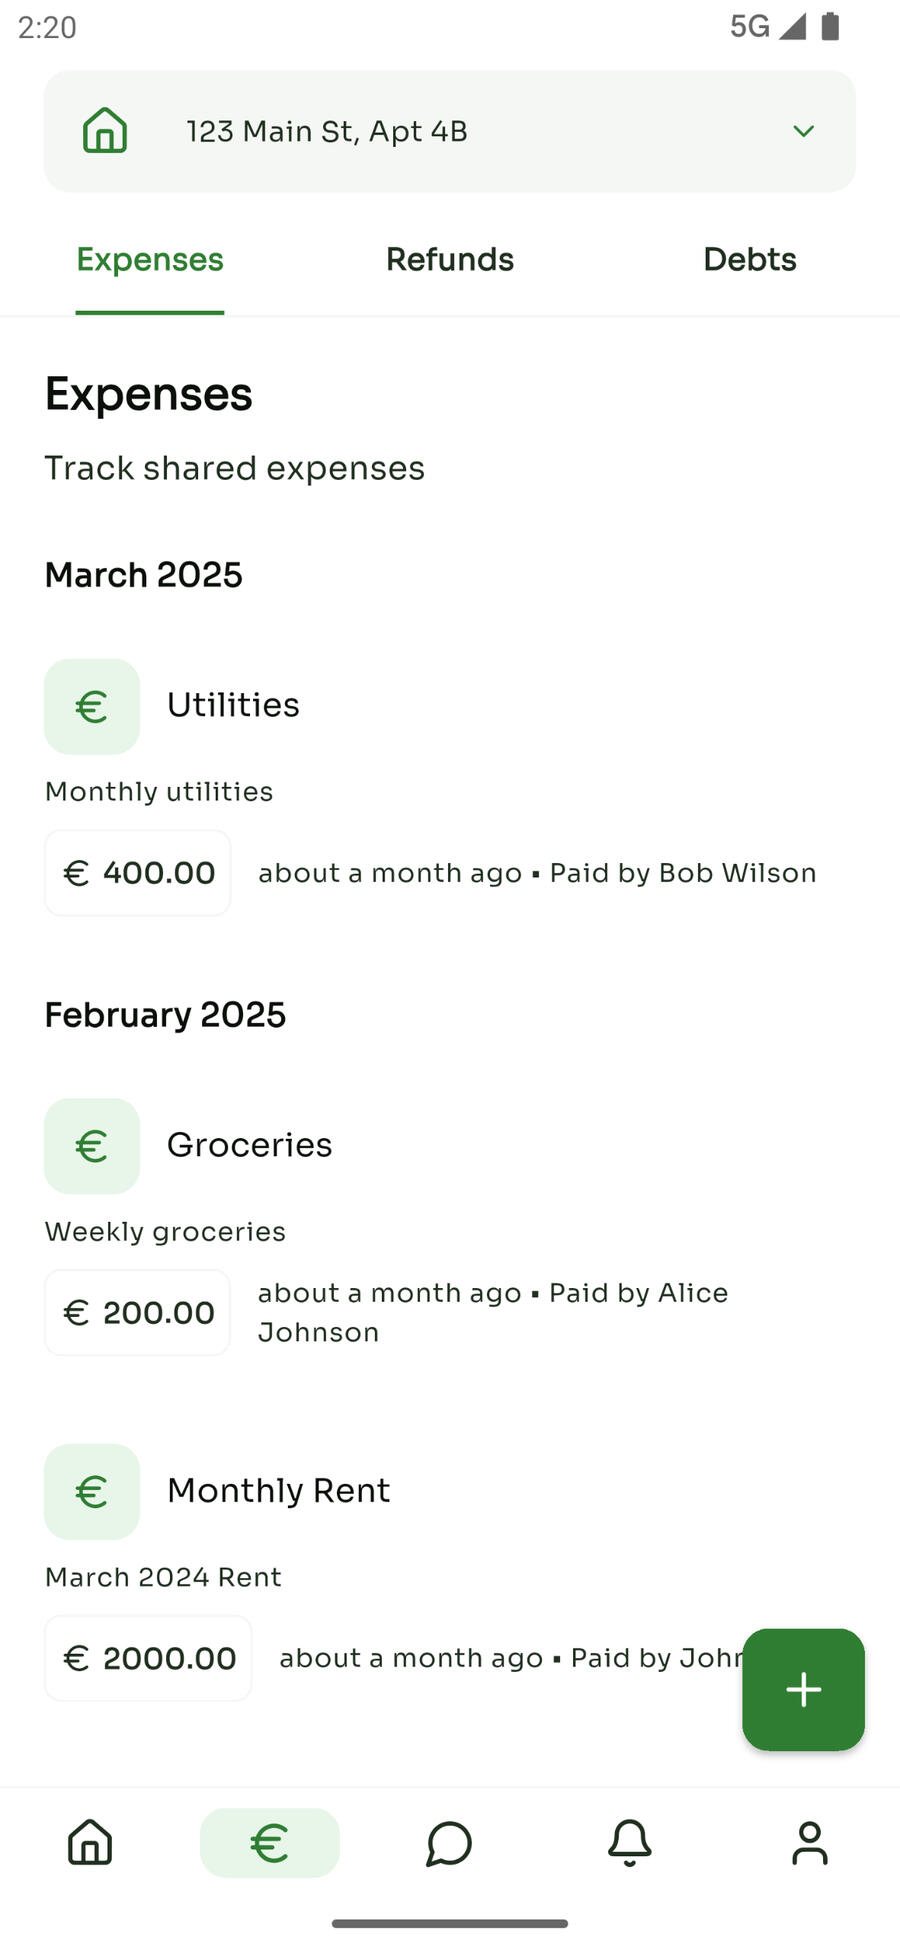The image size is (900, 1950).
Task: Tap the euro icon beside Groceries
Action: [92, 1146]
